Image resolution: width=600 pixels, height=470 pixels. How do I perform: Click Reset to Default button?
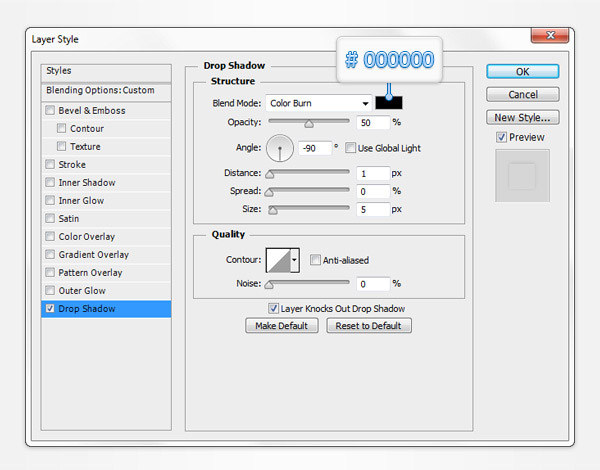click(x=368, y=326)
